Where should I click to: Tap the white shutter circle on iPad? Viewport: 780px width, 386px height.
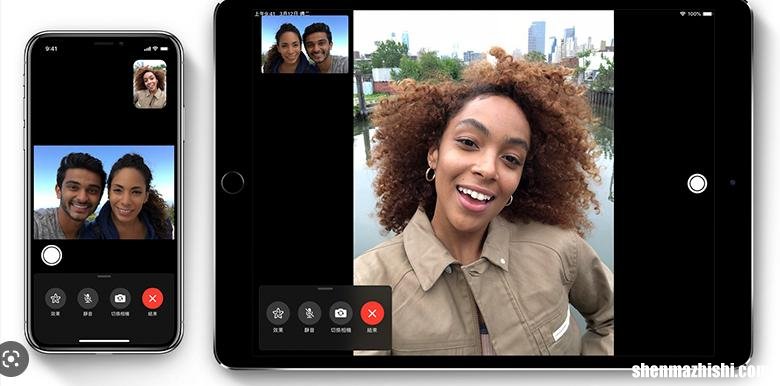click(697, 183)
